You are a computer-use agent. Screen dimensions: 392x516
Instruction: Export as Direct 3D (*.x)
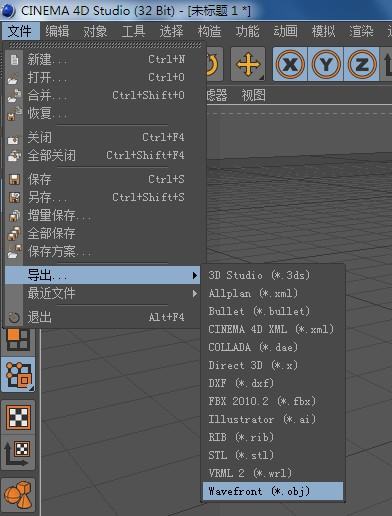coord(273,365)
